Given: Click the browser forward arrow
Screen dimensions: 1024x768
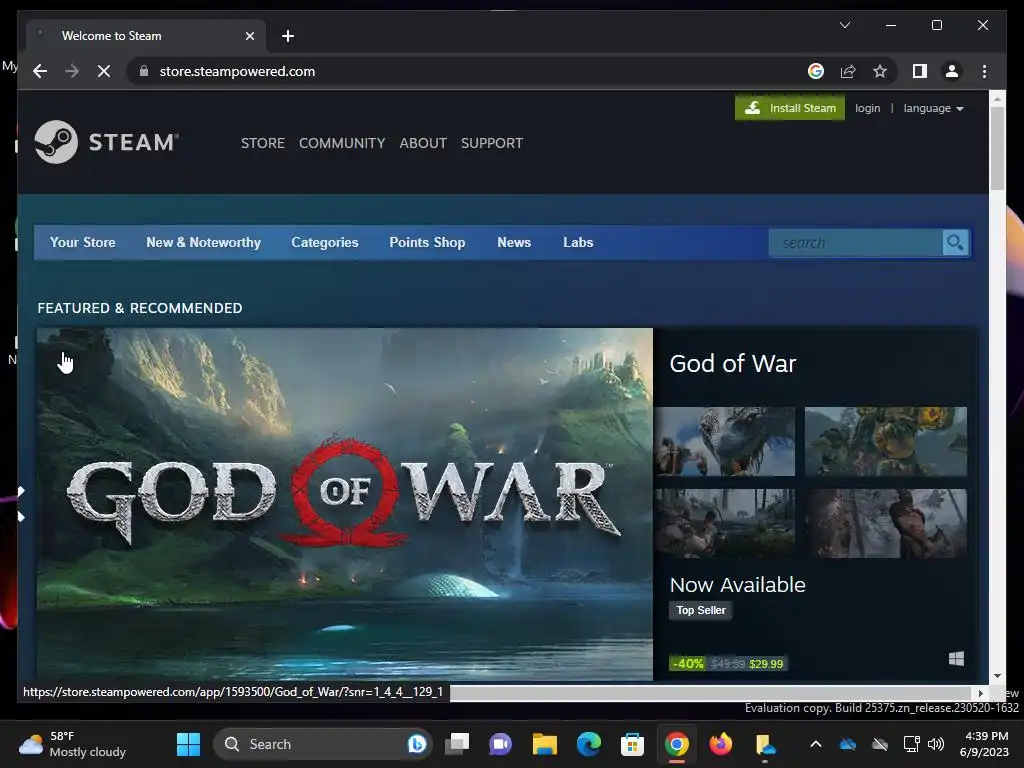Looking at the screenshot, I should point(72,71).
